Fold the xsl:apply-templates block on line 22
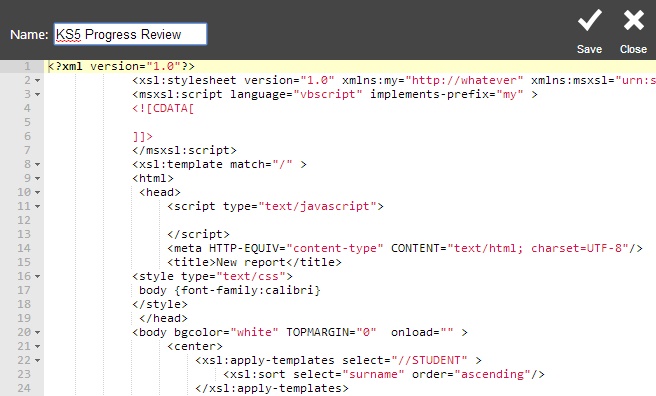 [x=37, y=360]
